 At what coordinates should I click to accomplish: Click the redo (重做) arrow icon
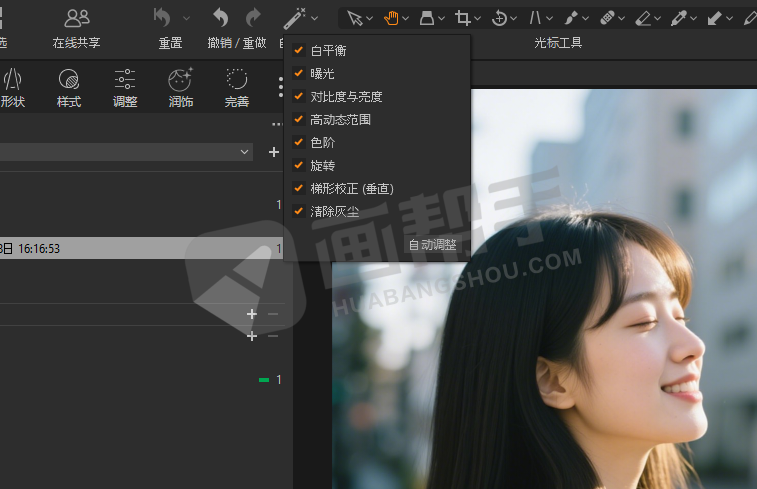(x=253, y=18)
